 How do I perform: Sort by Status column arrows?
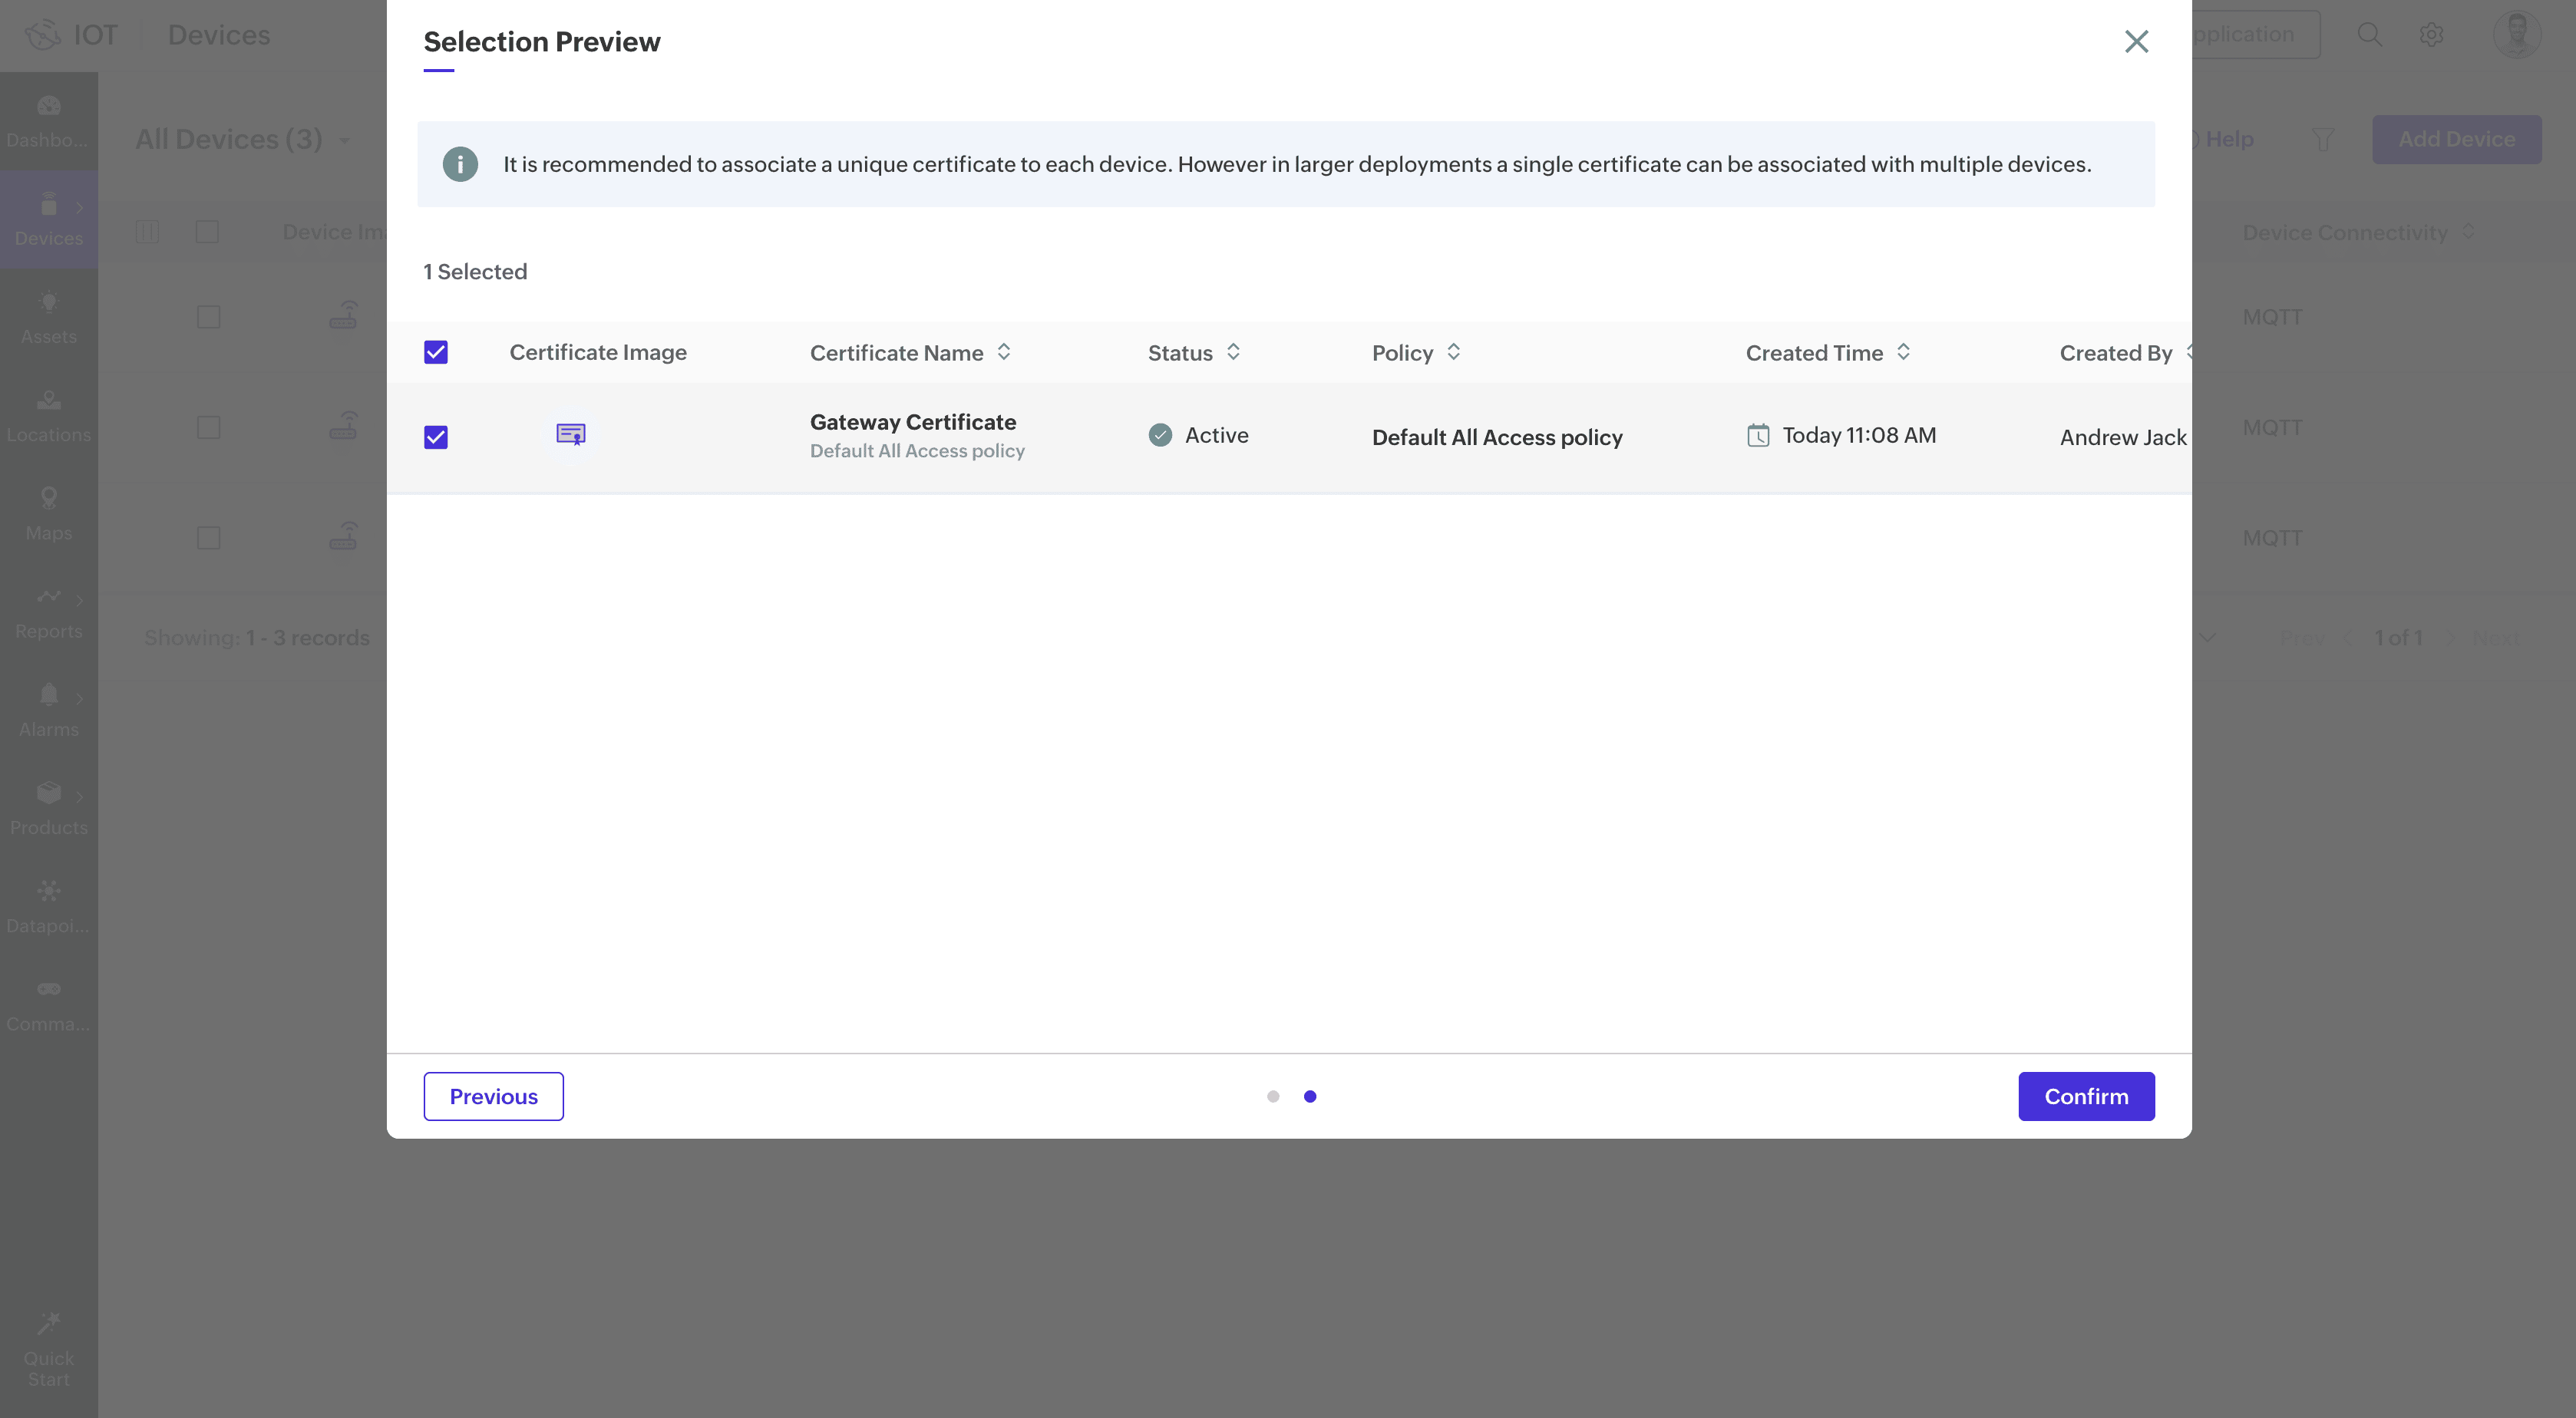click(x=1233, y=352)
